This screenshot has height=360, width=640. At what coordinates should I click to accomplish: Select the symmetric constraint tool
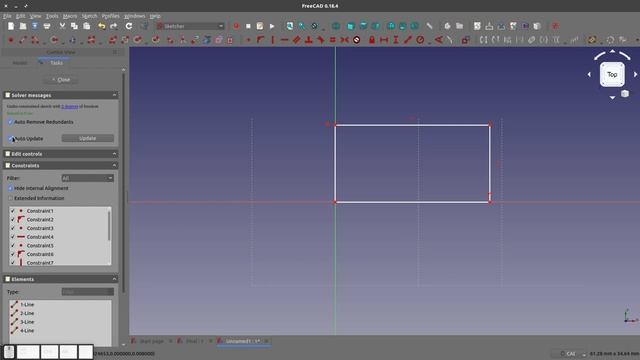coord(344,40)
